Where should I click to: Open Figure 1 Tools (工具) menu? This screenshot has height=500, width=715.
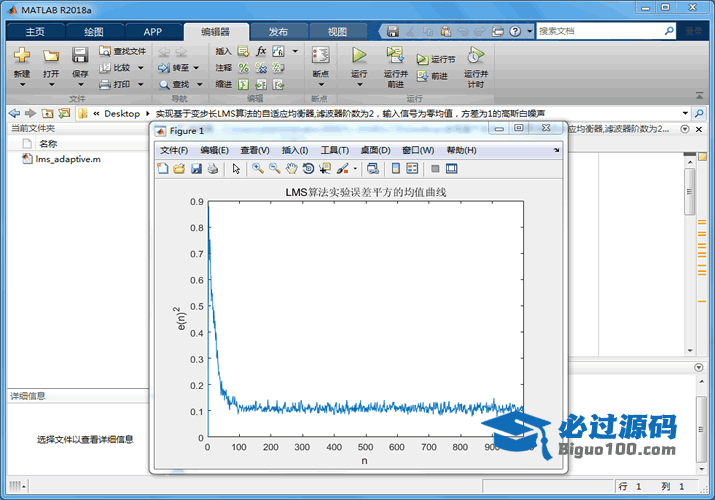point(335,150)
